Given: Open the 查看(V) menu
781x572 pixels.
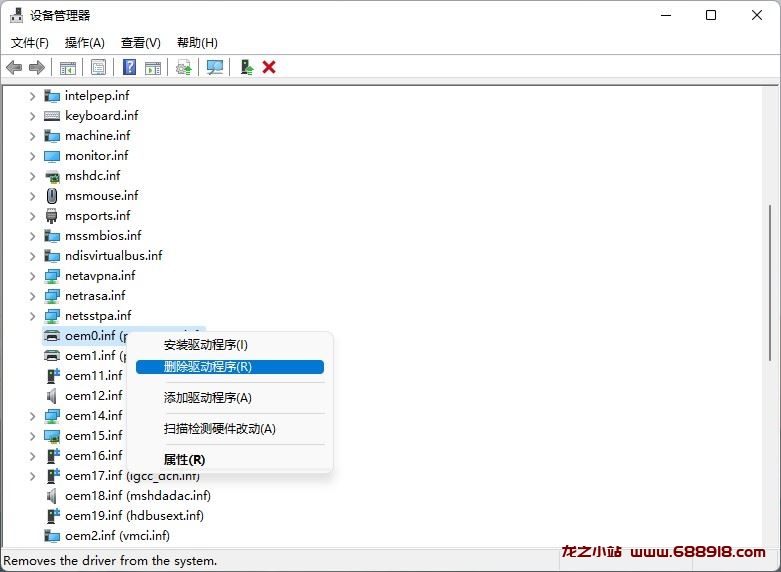Looking at the screenshot, I should coord(141,42).
